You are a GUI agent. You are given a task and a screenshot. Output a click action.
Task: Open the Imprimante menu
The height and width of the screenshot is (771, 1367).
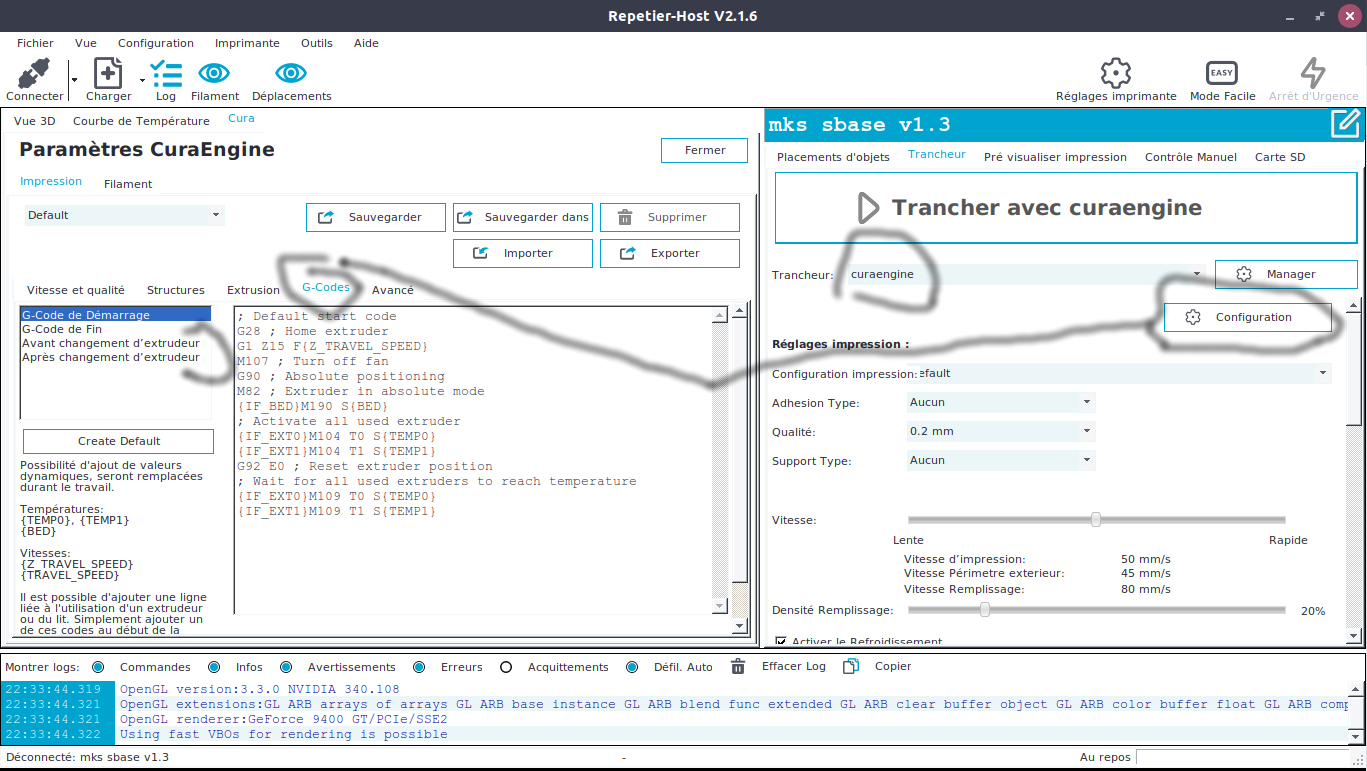(x=247, y=43)
